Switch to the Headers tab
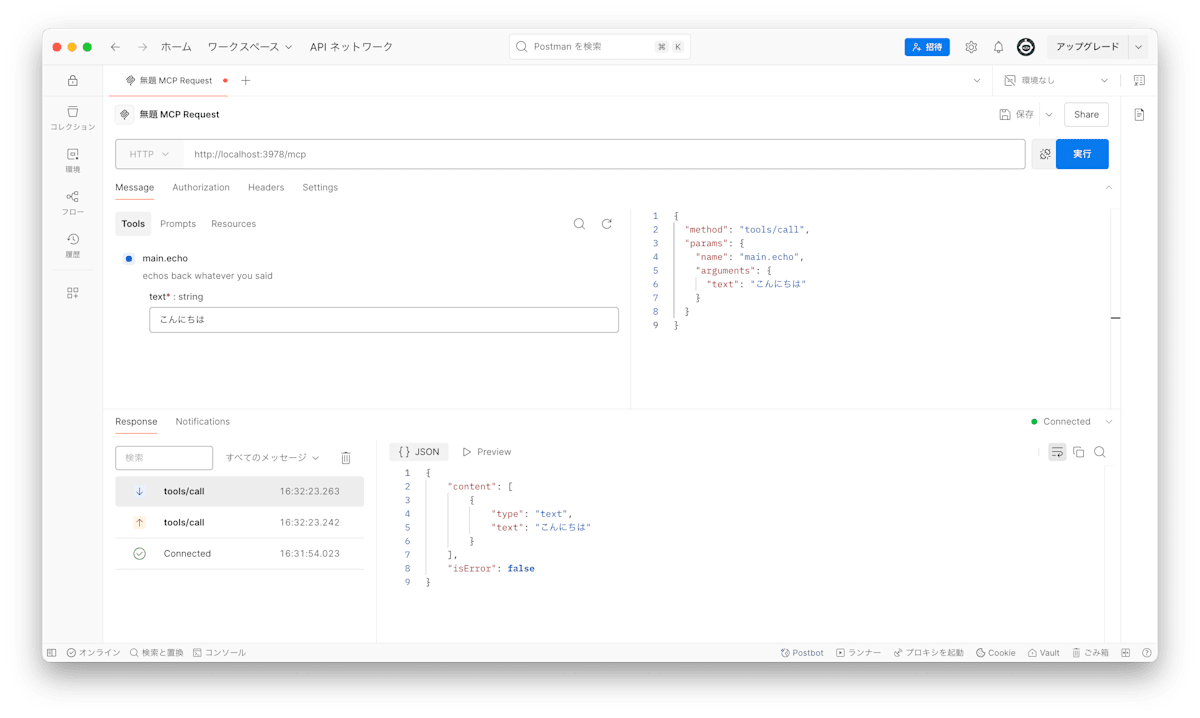This screenshot has height=718, width=1200. click(x=266, y=188)
